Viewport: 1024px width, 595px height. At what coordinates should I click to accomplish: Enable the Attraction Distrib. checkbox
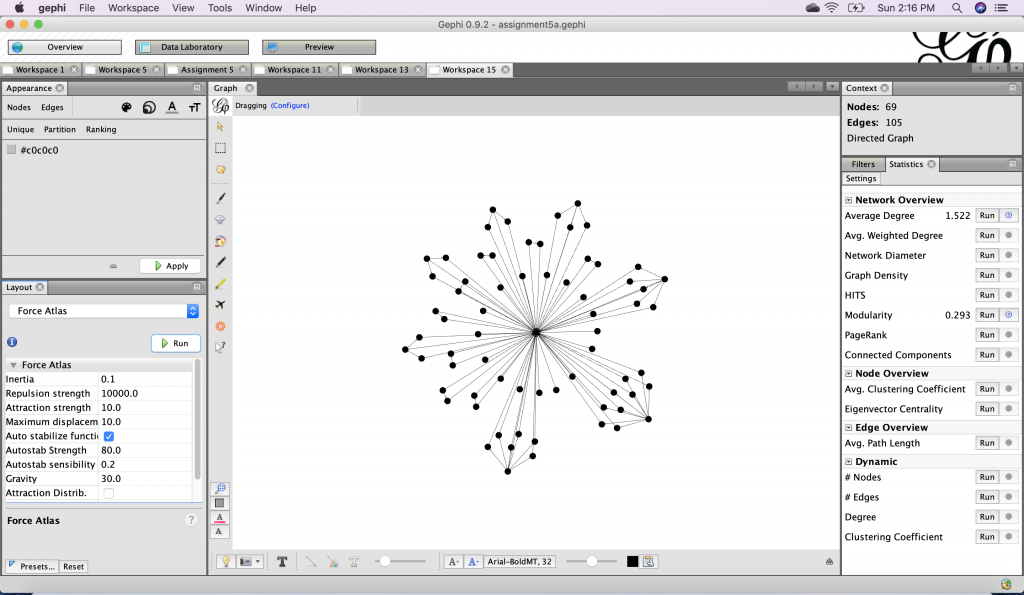[x=109, y=493]
